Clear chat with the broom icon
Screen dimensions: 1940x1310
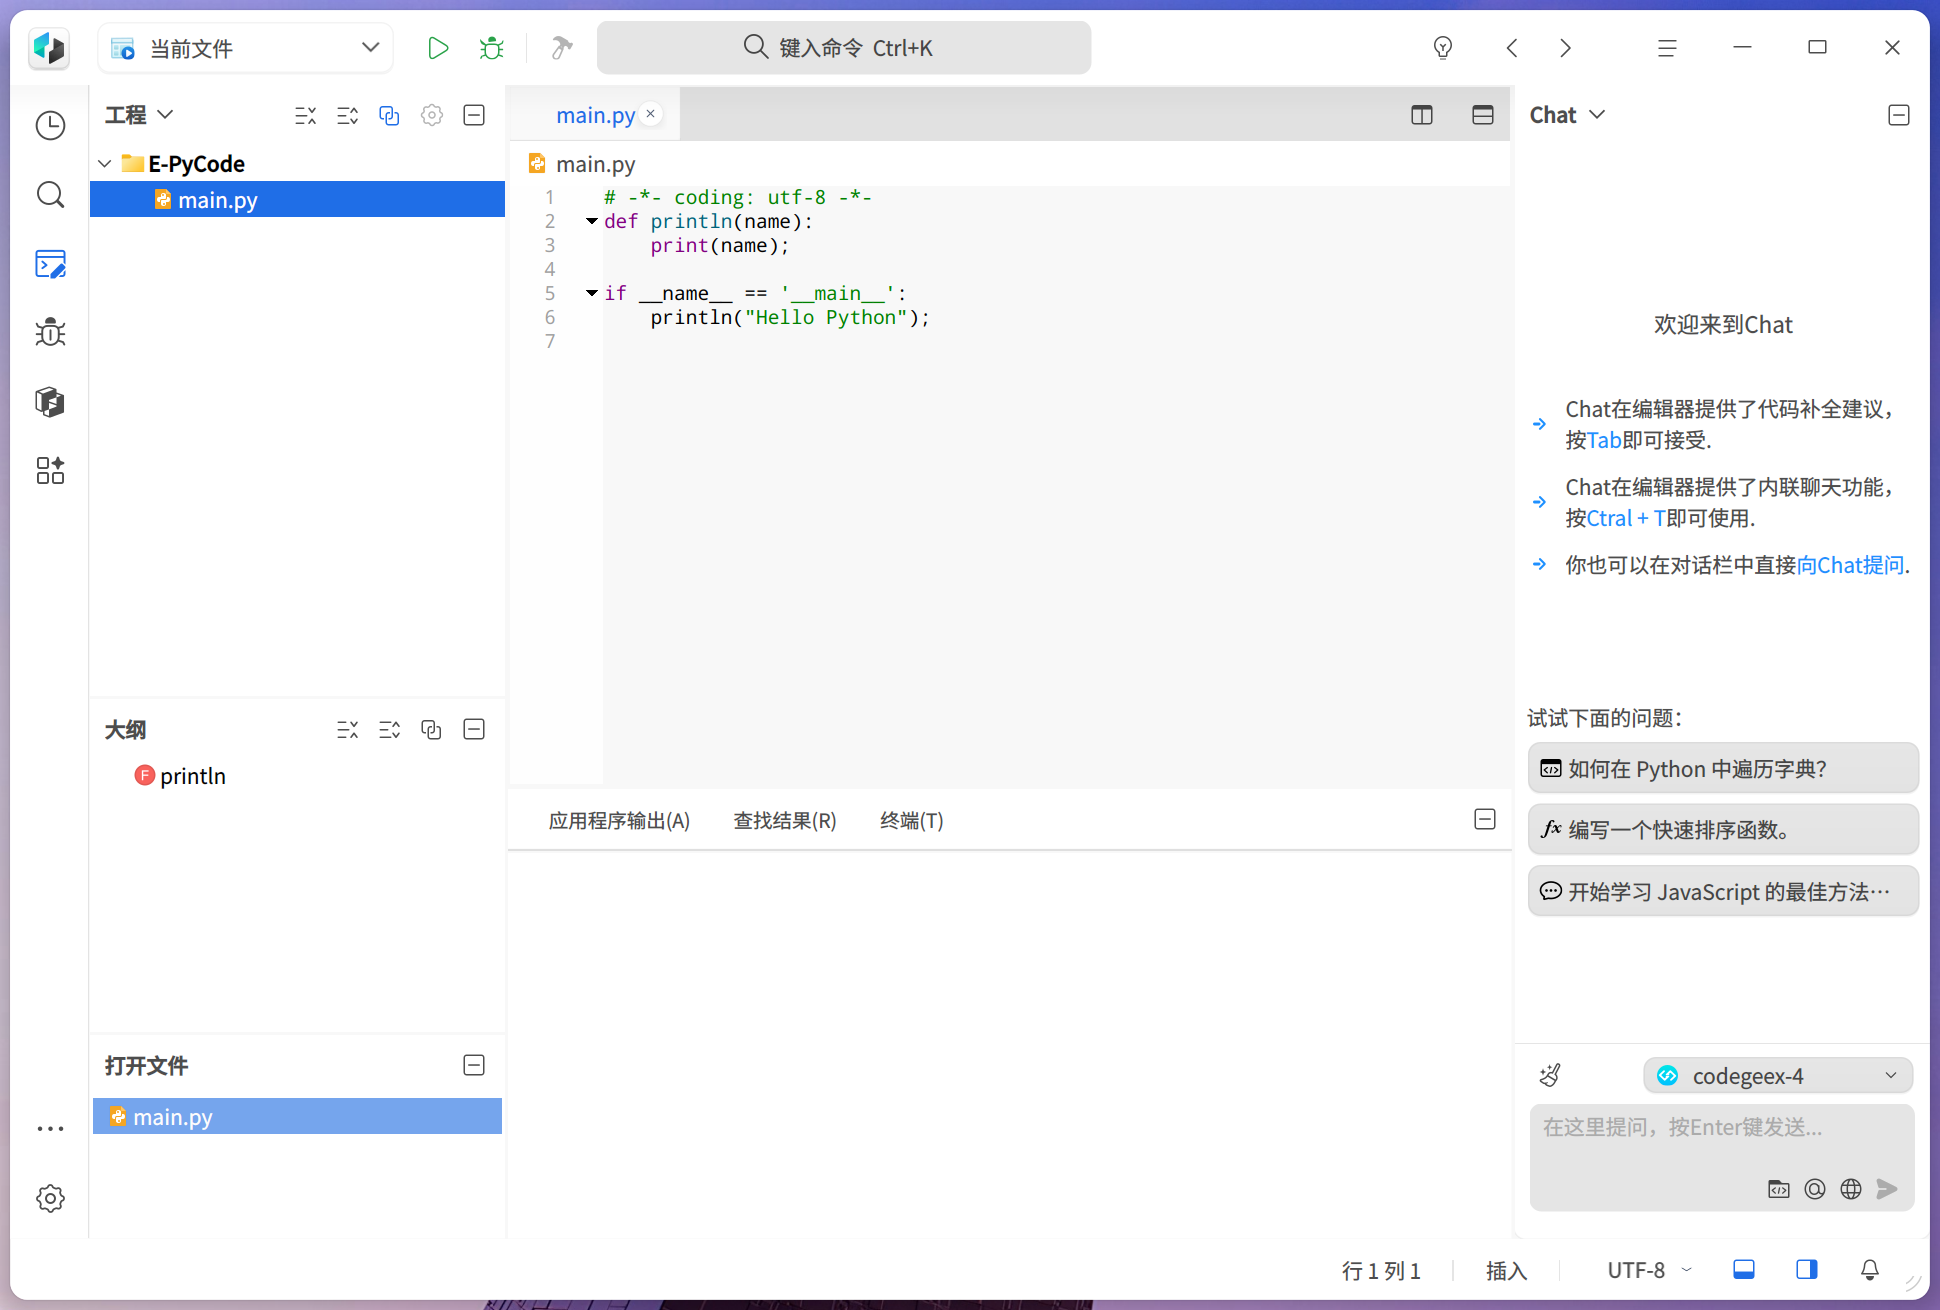1550,1076
